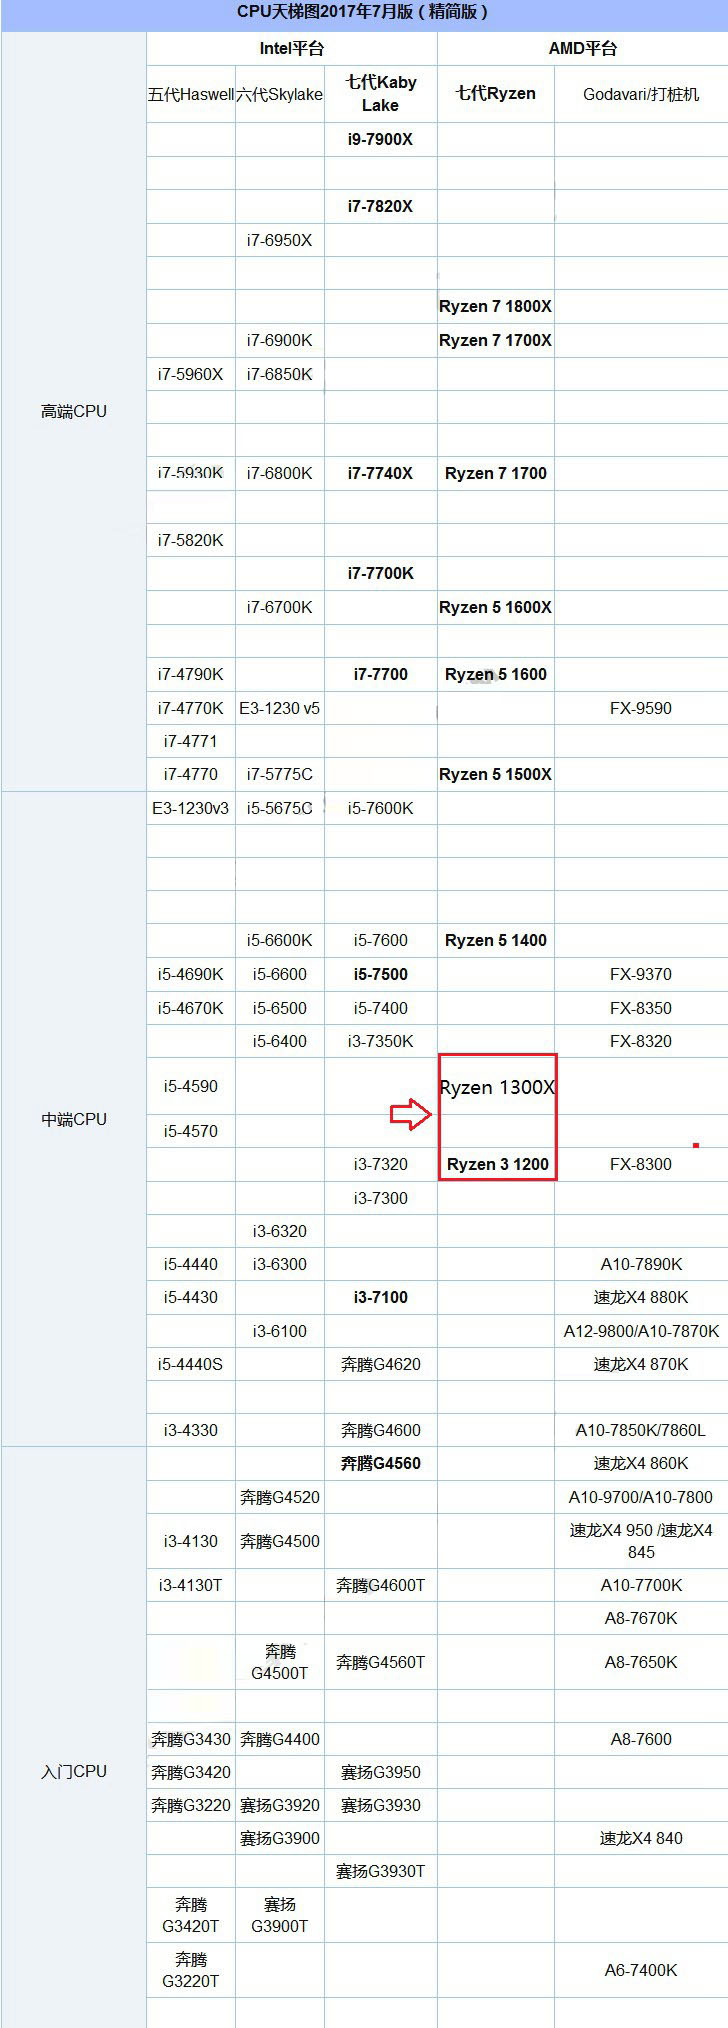
Task: Click the FX-9590 cell
Action: (641, 708)
